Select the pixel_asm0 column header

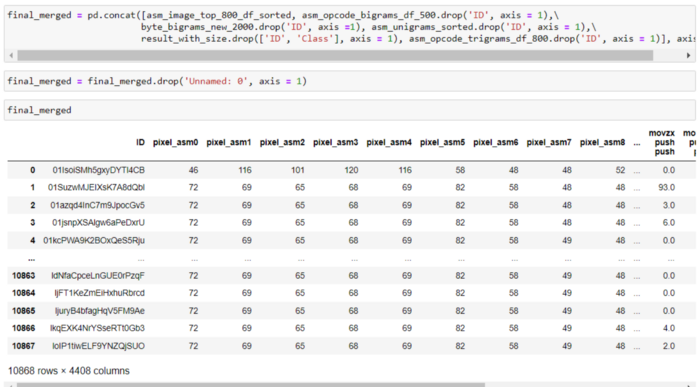pos(175,142)
